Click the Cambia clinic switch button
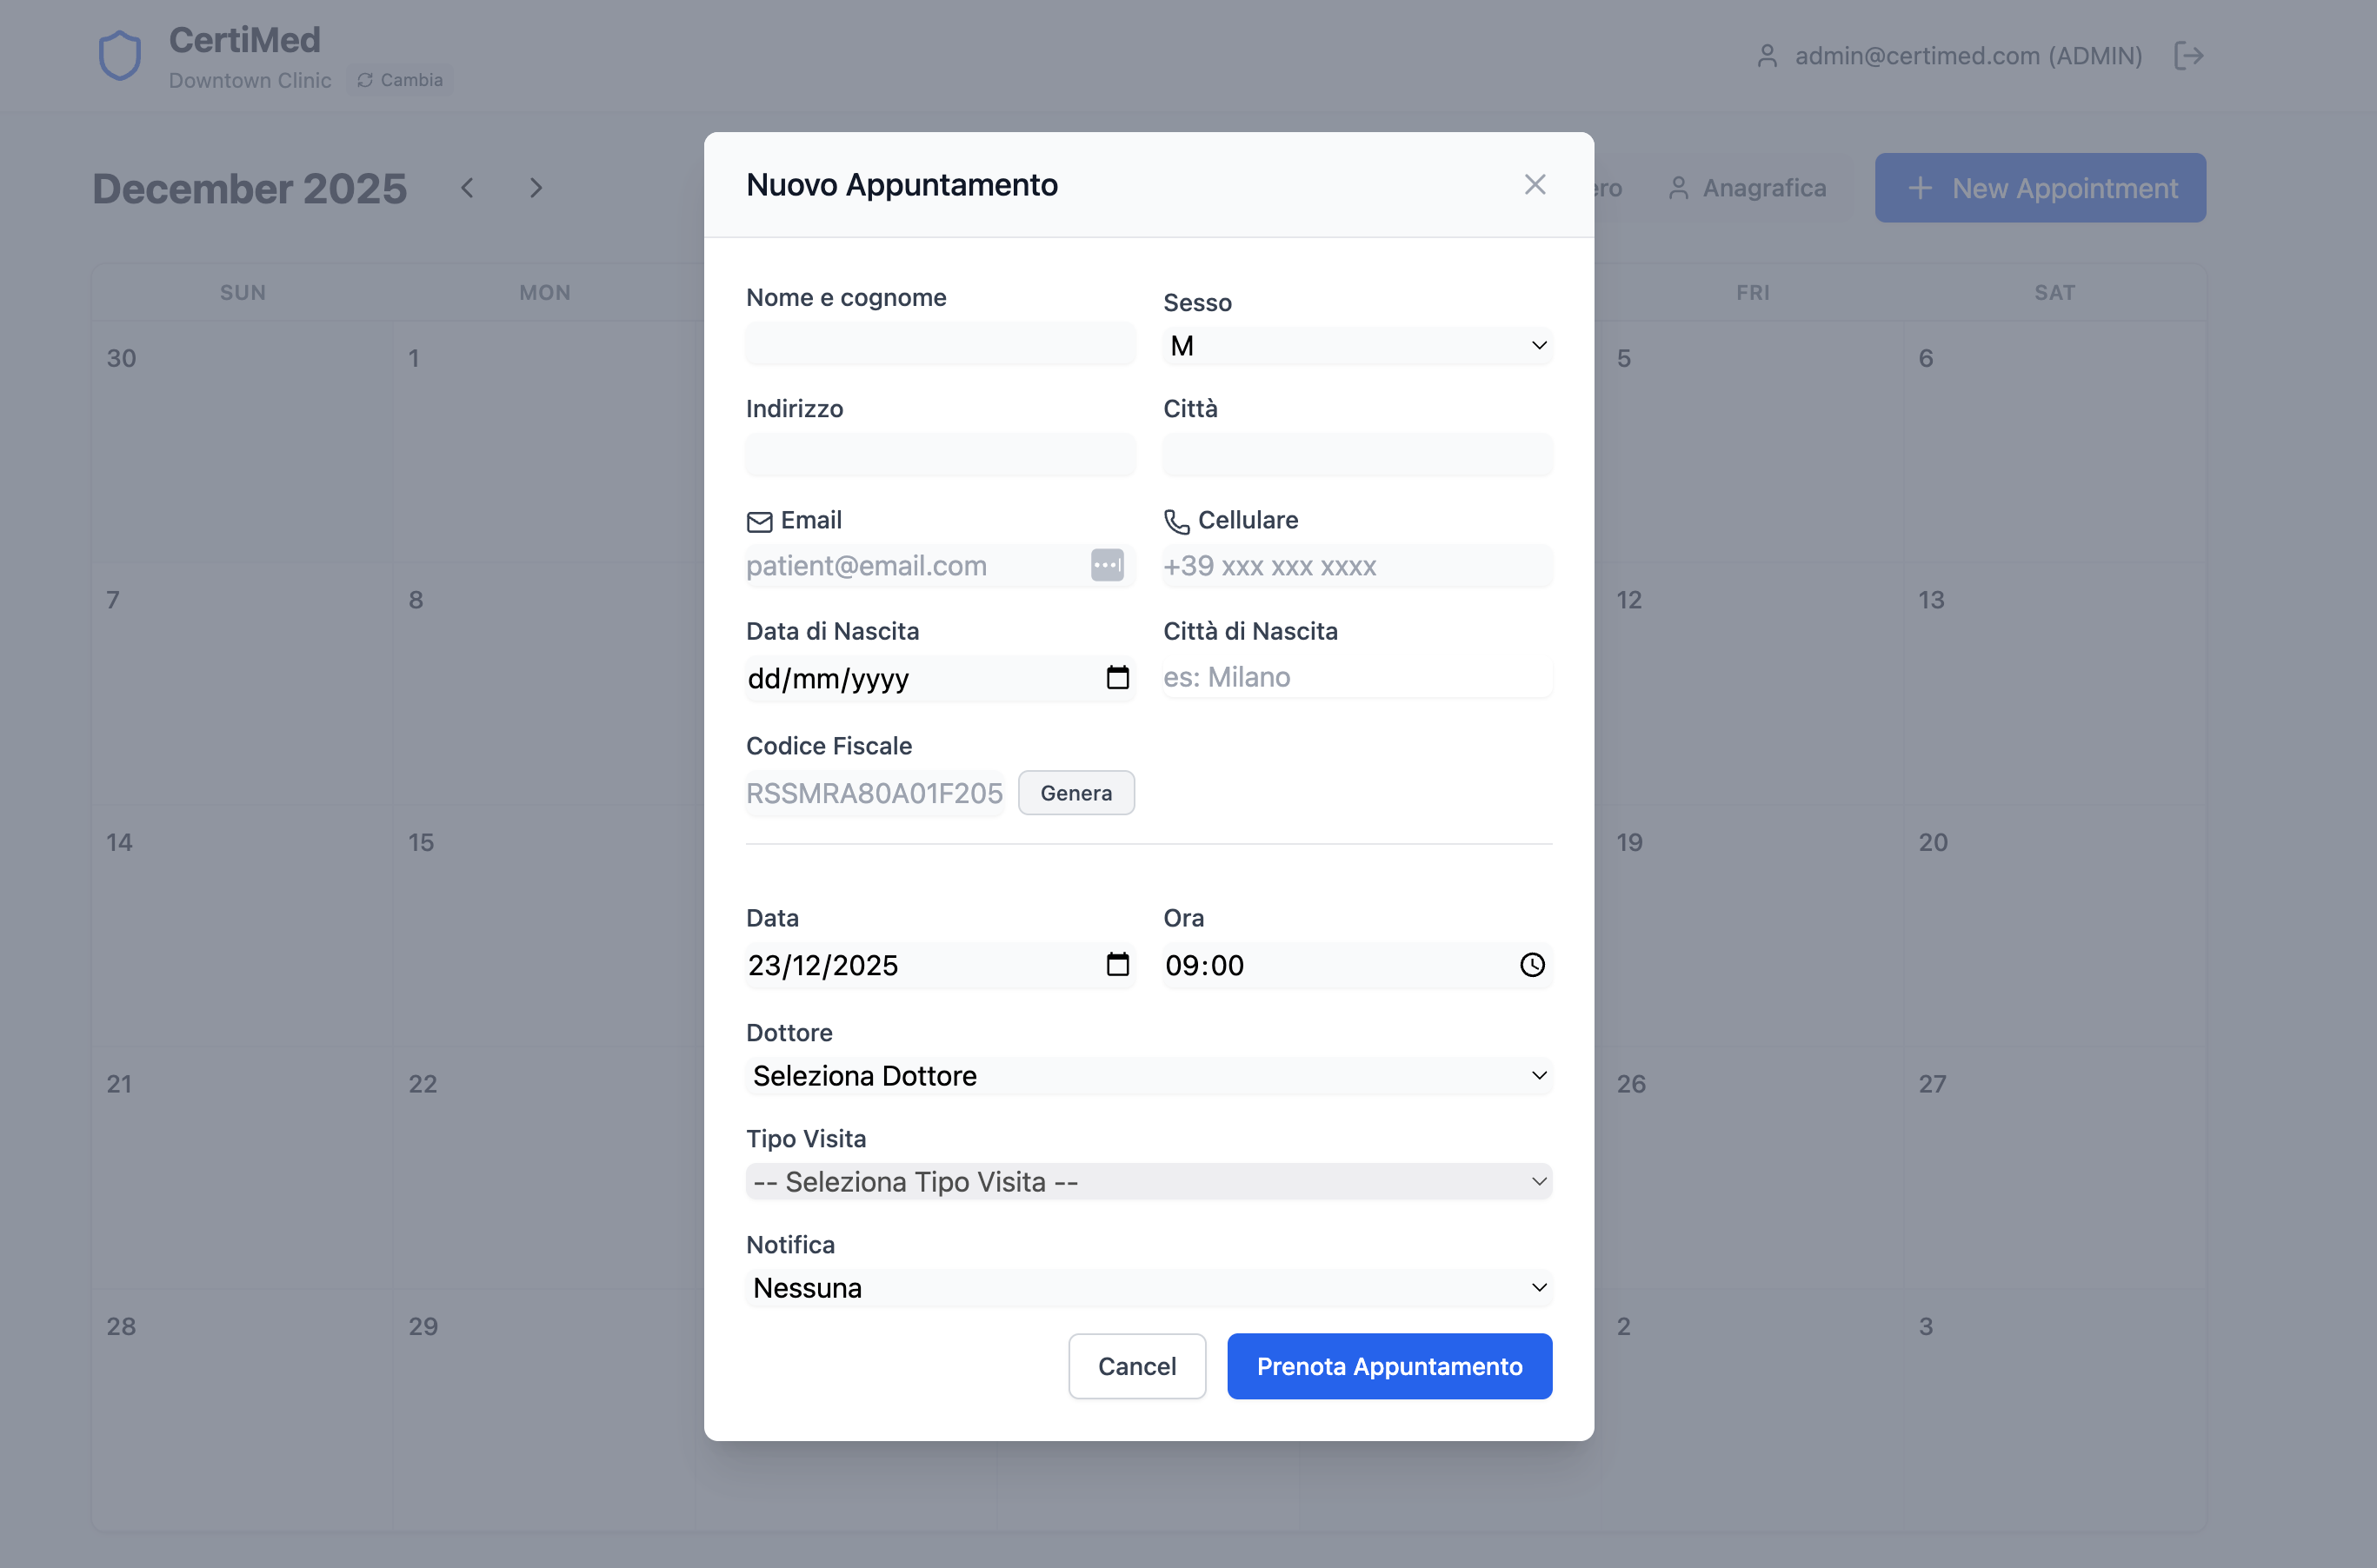This screenshot has width=2377, height=1568. click(400, 80)
